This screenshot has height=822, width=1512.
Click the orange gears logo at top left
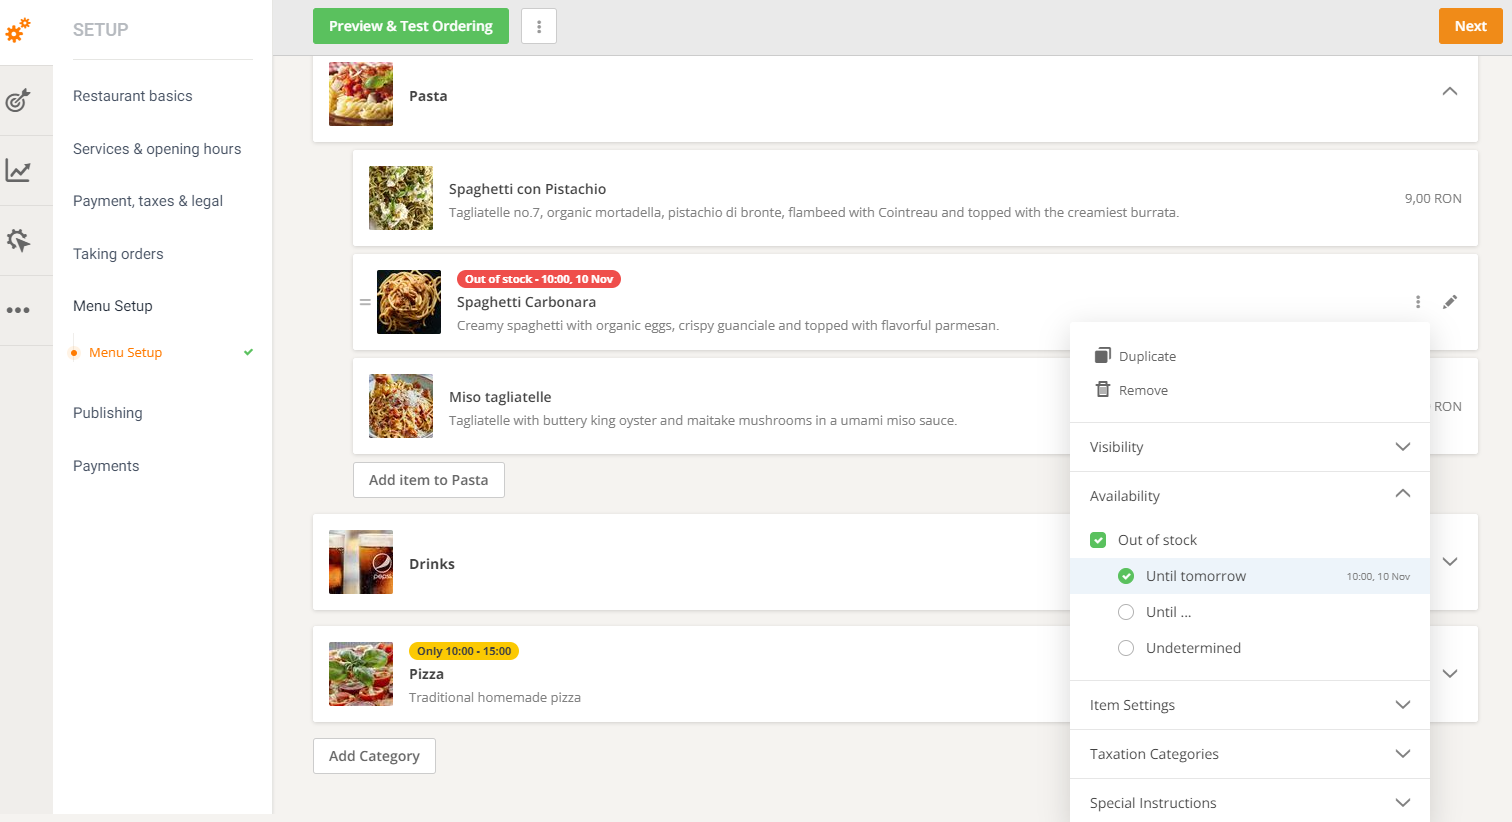[x=18, y=30]
